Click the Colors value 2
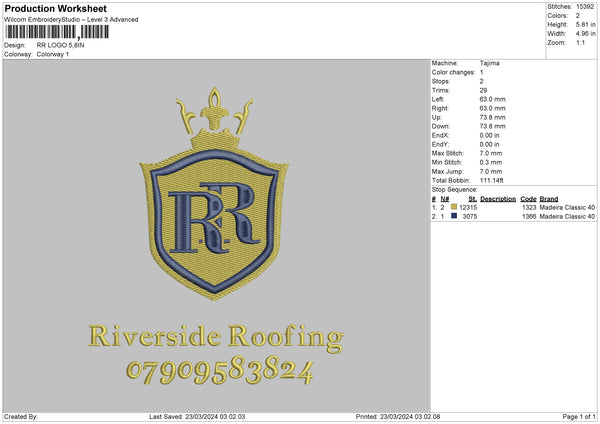The image size is (600, 424). (x=578, y=16)
